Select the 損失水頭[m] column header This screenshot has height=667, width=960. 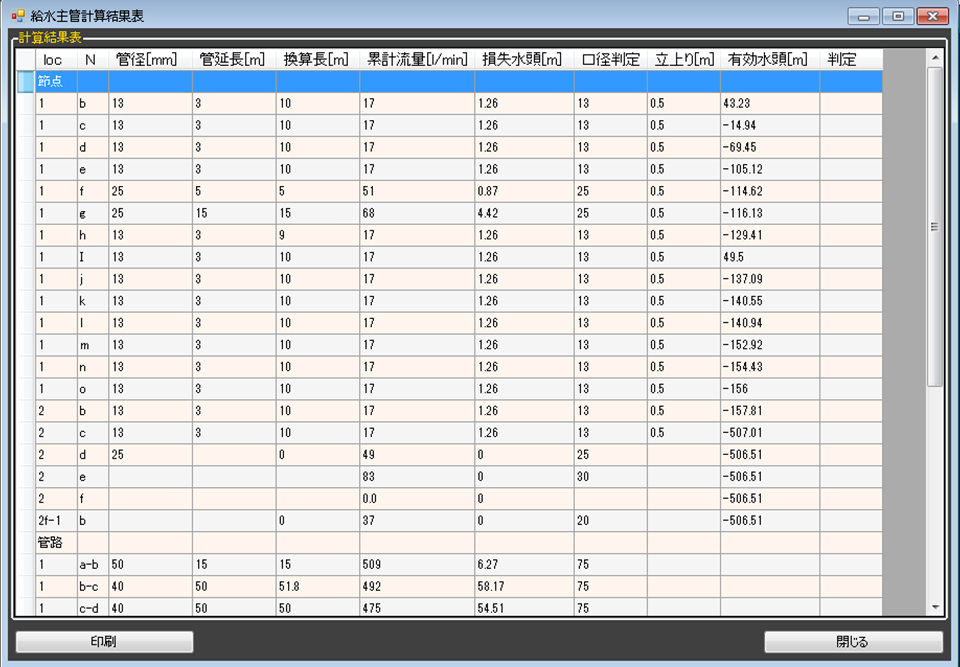[524, 60]
